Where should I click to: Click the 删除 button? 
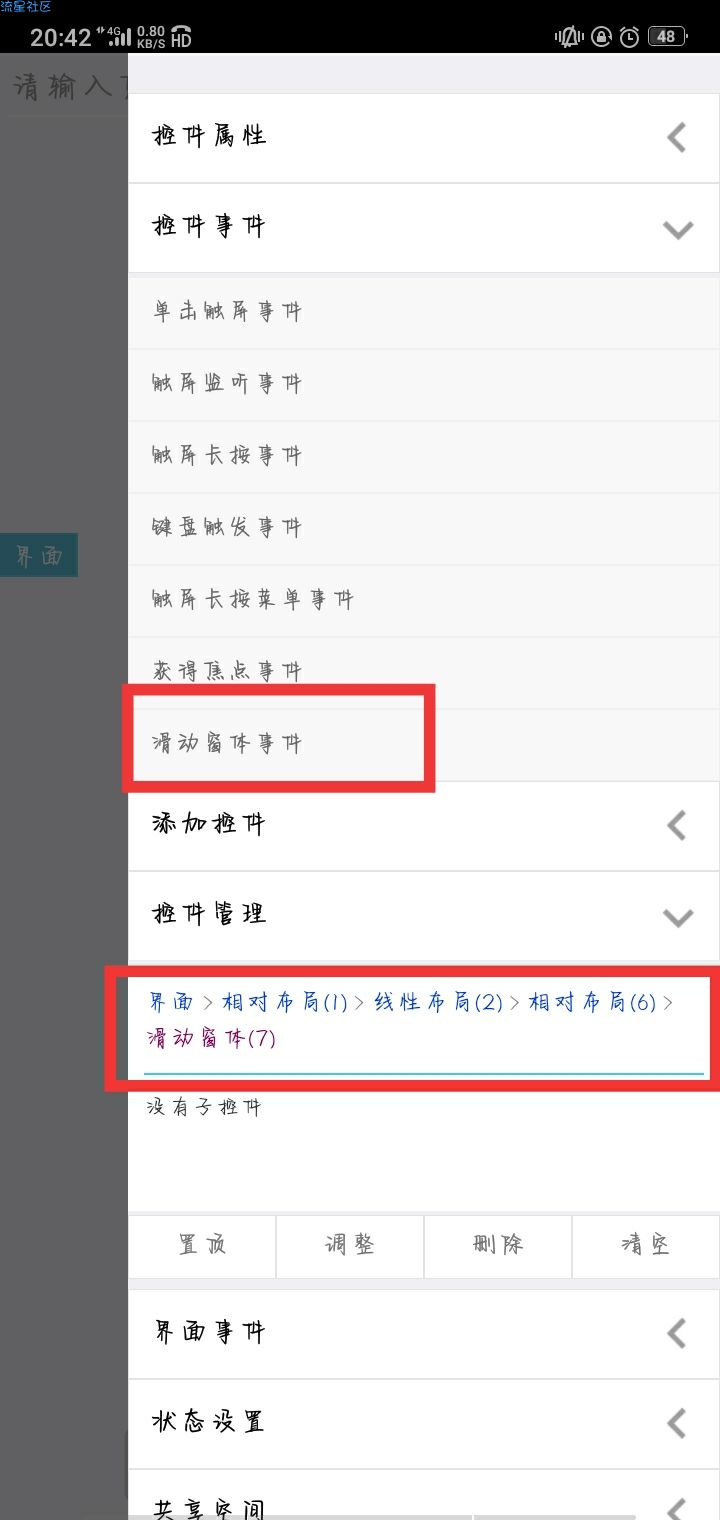pos(498,1245)
